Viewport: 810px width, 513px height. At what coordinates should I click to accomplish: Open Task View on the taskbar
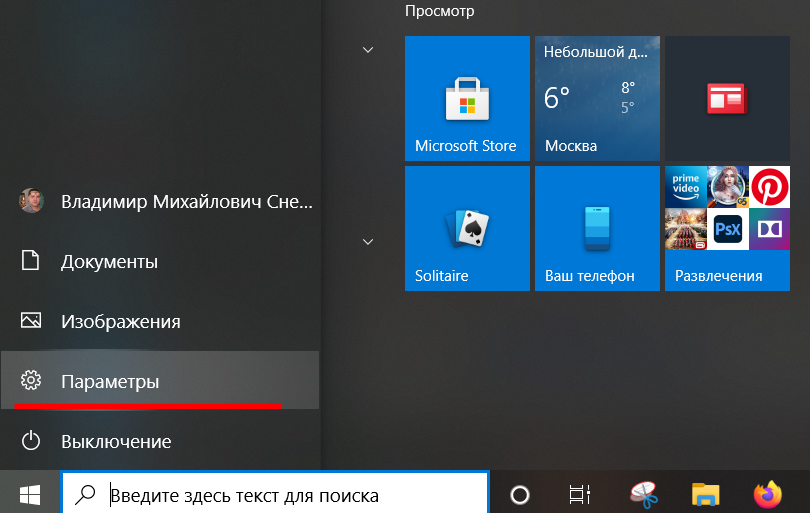(x=579, y=495)
